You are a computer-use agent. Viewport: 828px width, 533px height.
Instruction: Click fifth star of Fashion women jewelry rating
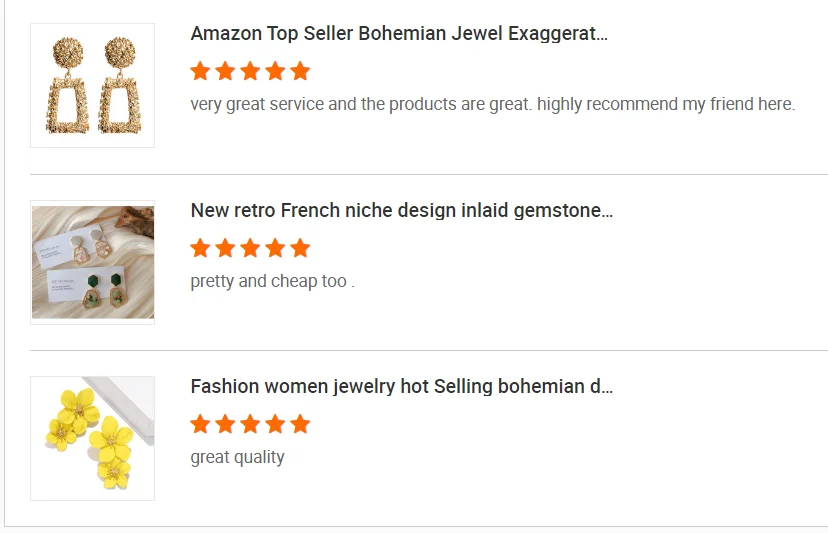pyautogui.click(x=300, y=424)
